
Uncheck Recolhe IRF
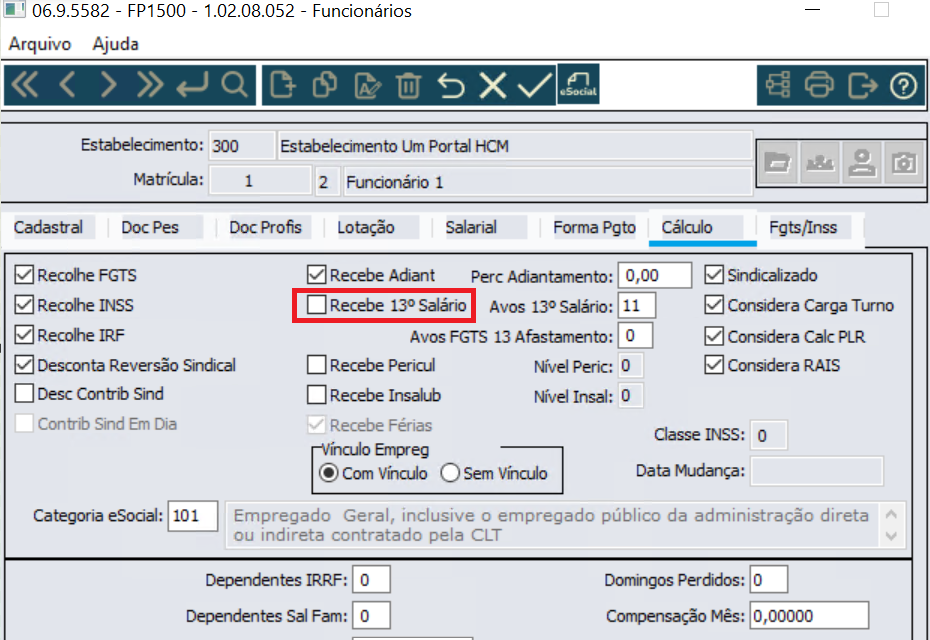coord(24,335)
